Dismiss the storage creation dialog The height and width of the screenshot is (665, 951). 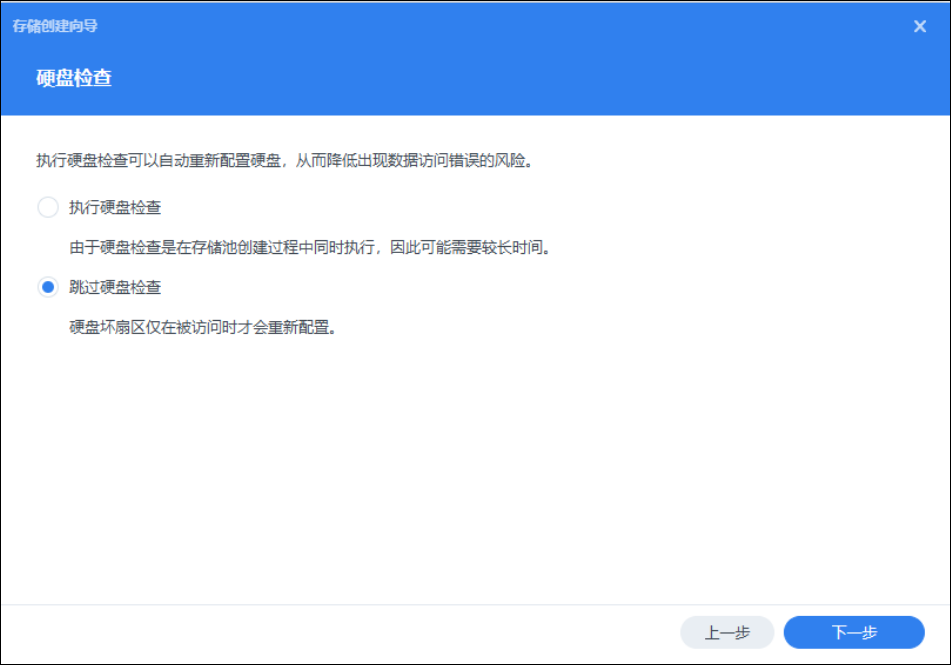tap(920, 27)
